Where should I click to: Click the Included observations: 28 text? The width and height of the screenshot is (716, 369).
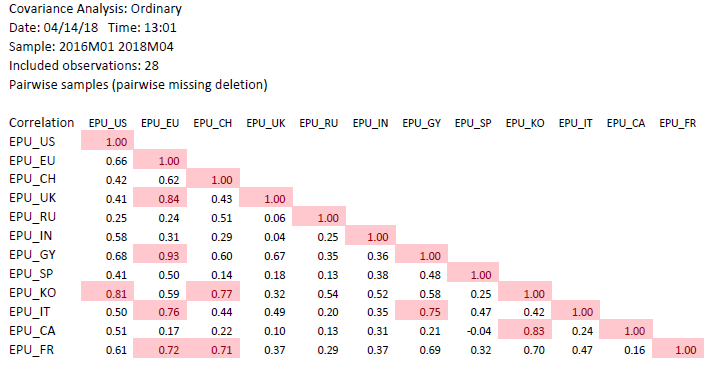click(x=84, y=66)
